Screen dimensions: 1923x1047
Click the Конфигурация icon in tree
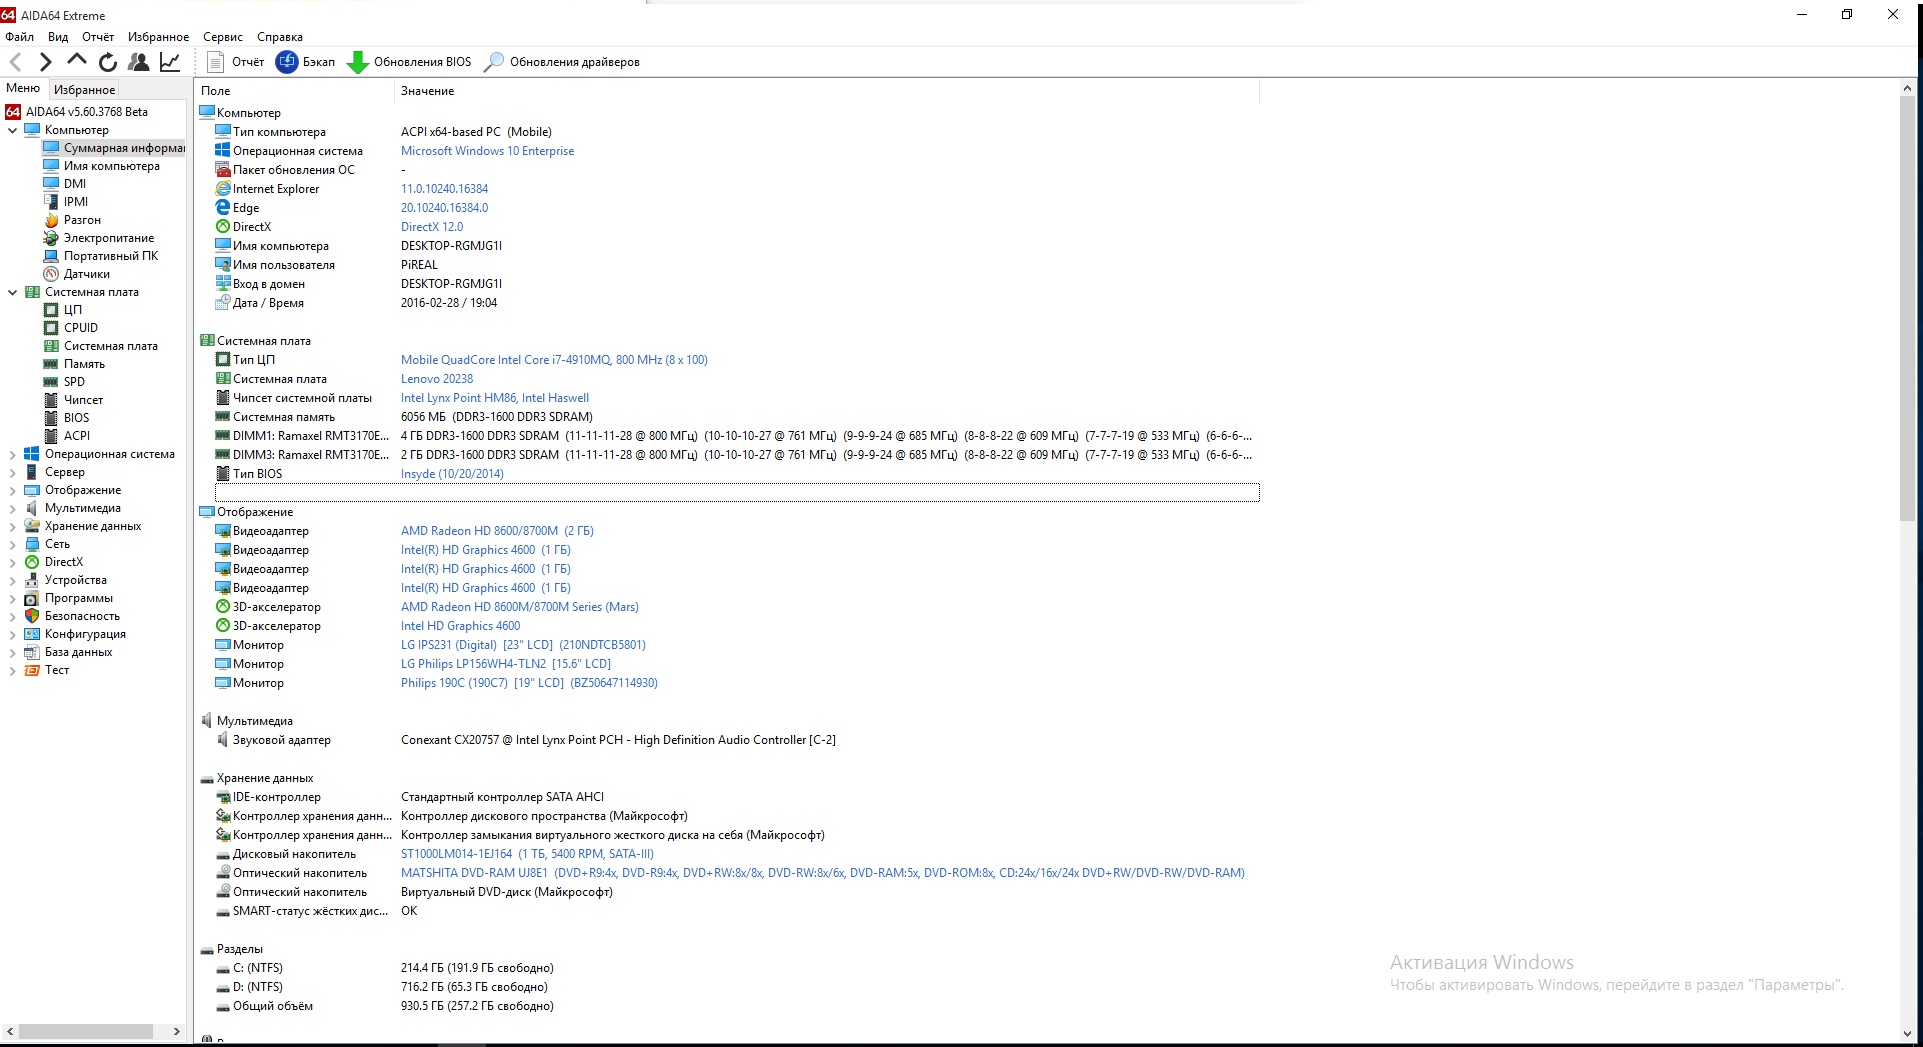[32, 634]
